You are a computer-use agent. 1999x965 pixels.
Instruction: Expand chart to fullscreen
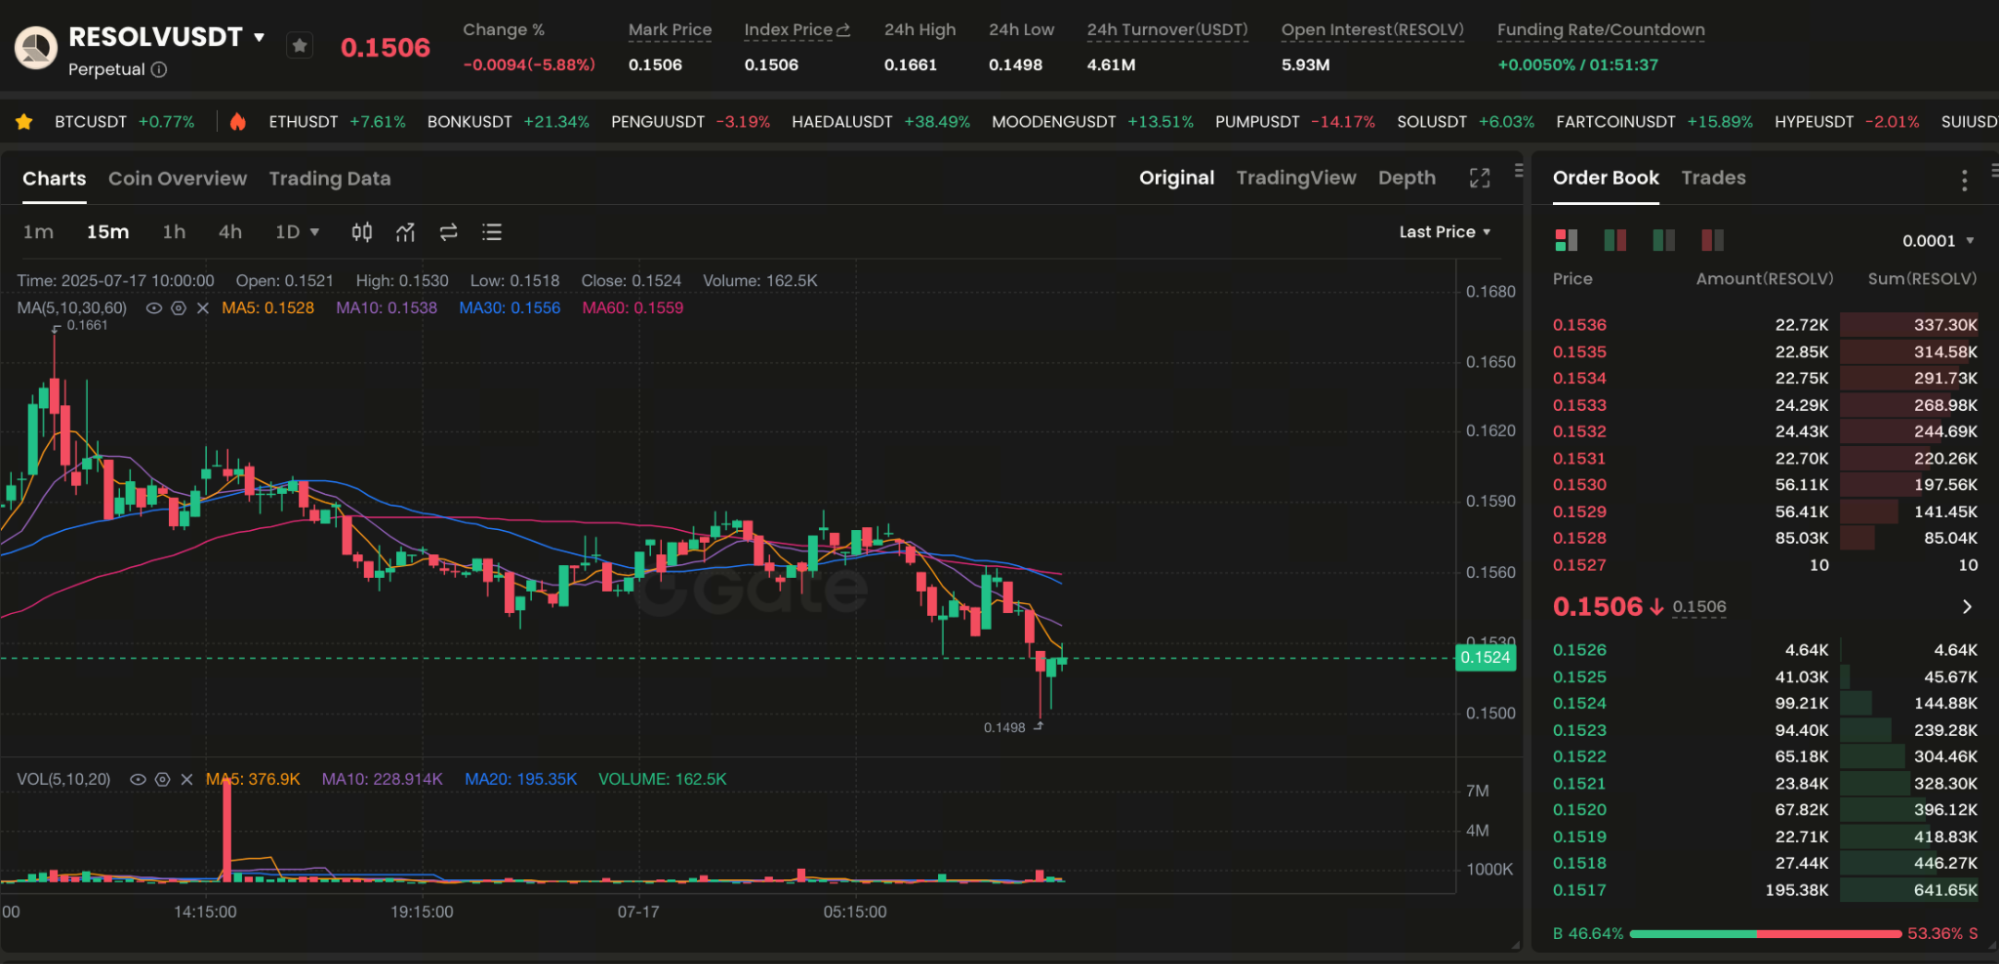tap(1480, 178)
